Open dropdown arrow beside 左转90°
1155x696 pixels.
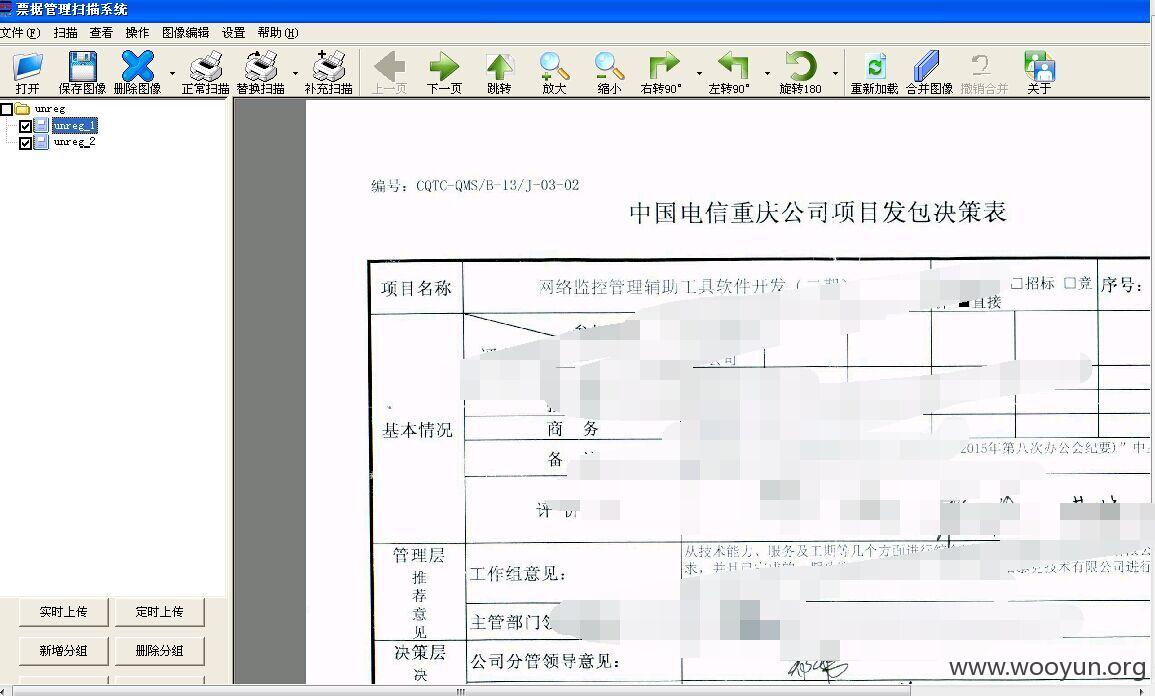(767, 73)
